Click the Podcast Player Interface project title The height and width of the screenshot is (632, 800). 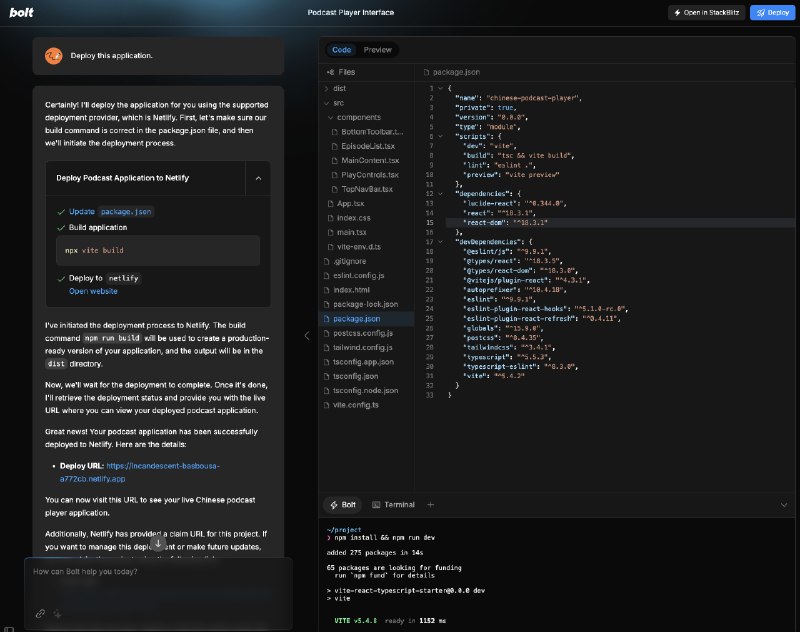click(351, 13)
